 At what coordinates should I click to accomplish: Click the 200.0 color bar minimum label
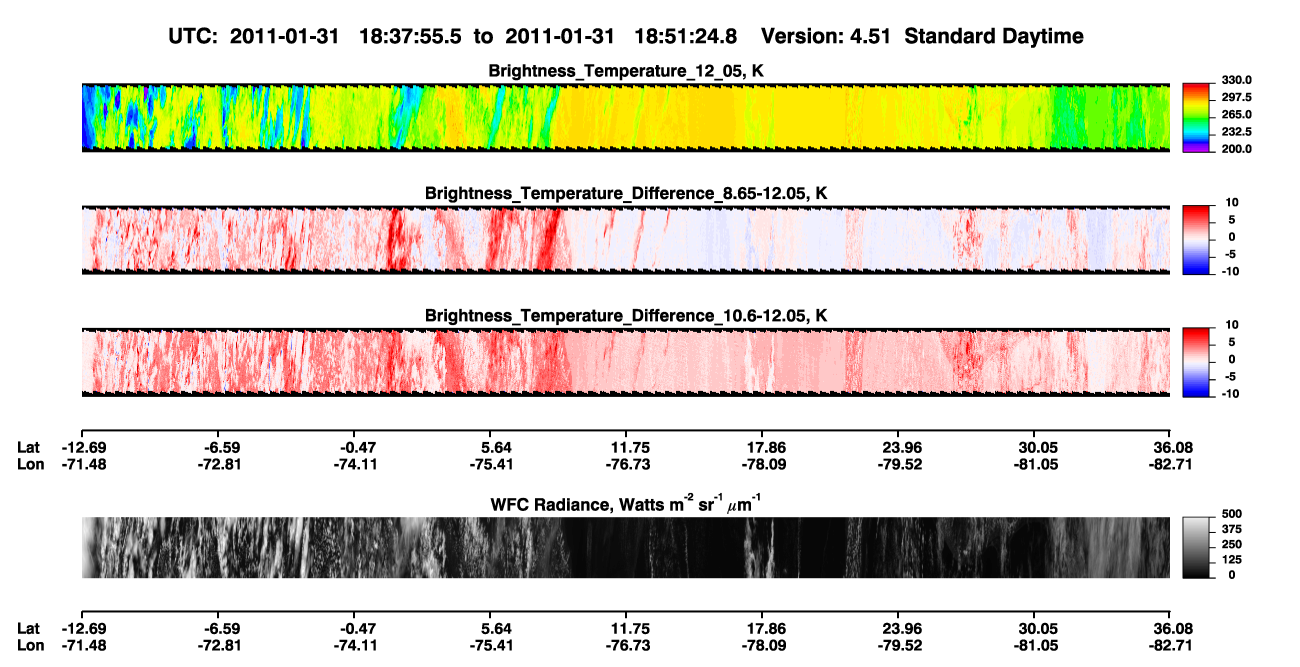[1236, 148]
